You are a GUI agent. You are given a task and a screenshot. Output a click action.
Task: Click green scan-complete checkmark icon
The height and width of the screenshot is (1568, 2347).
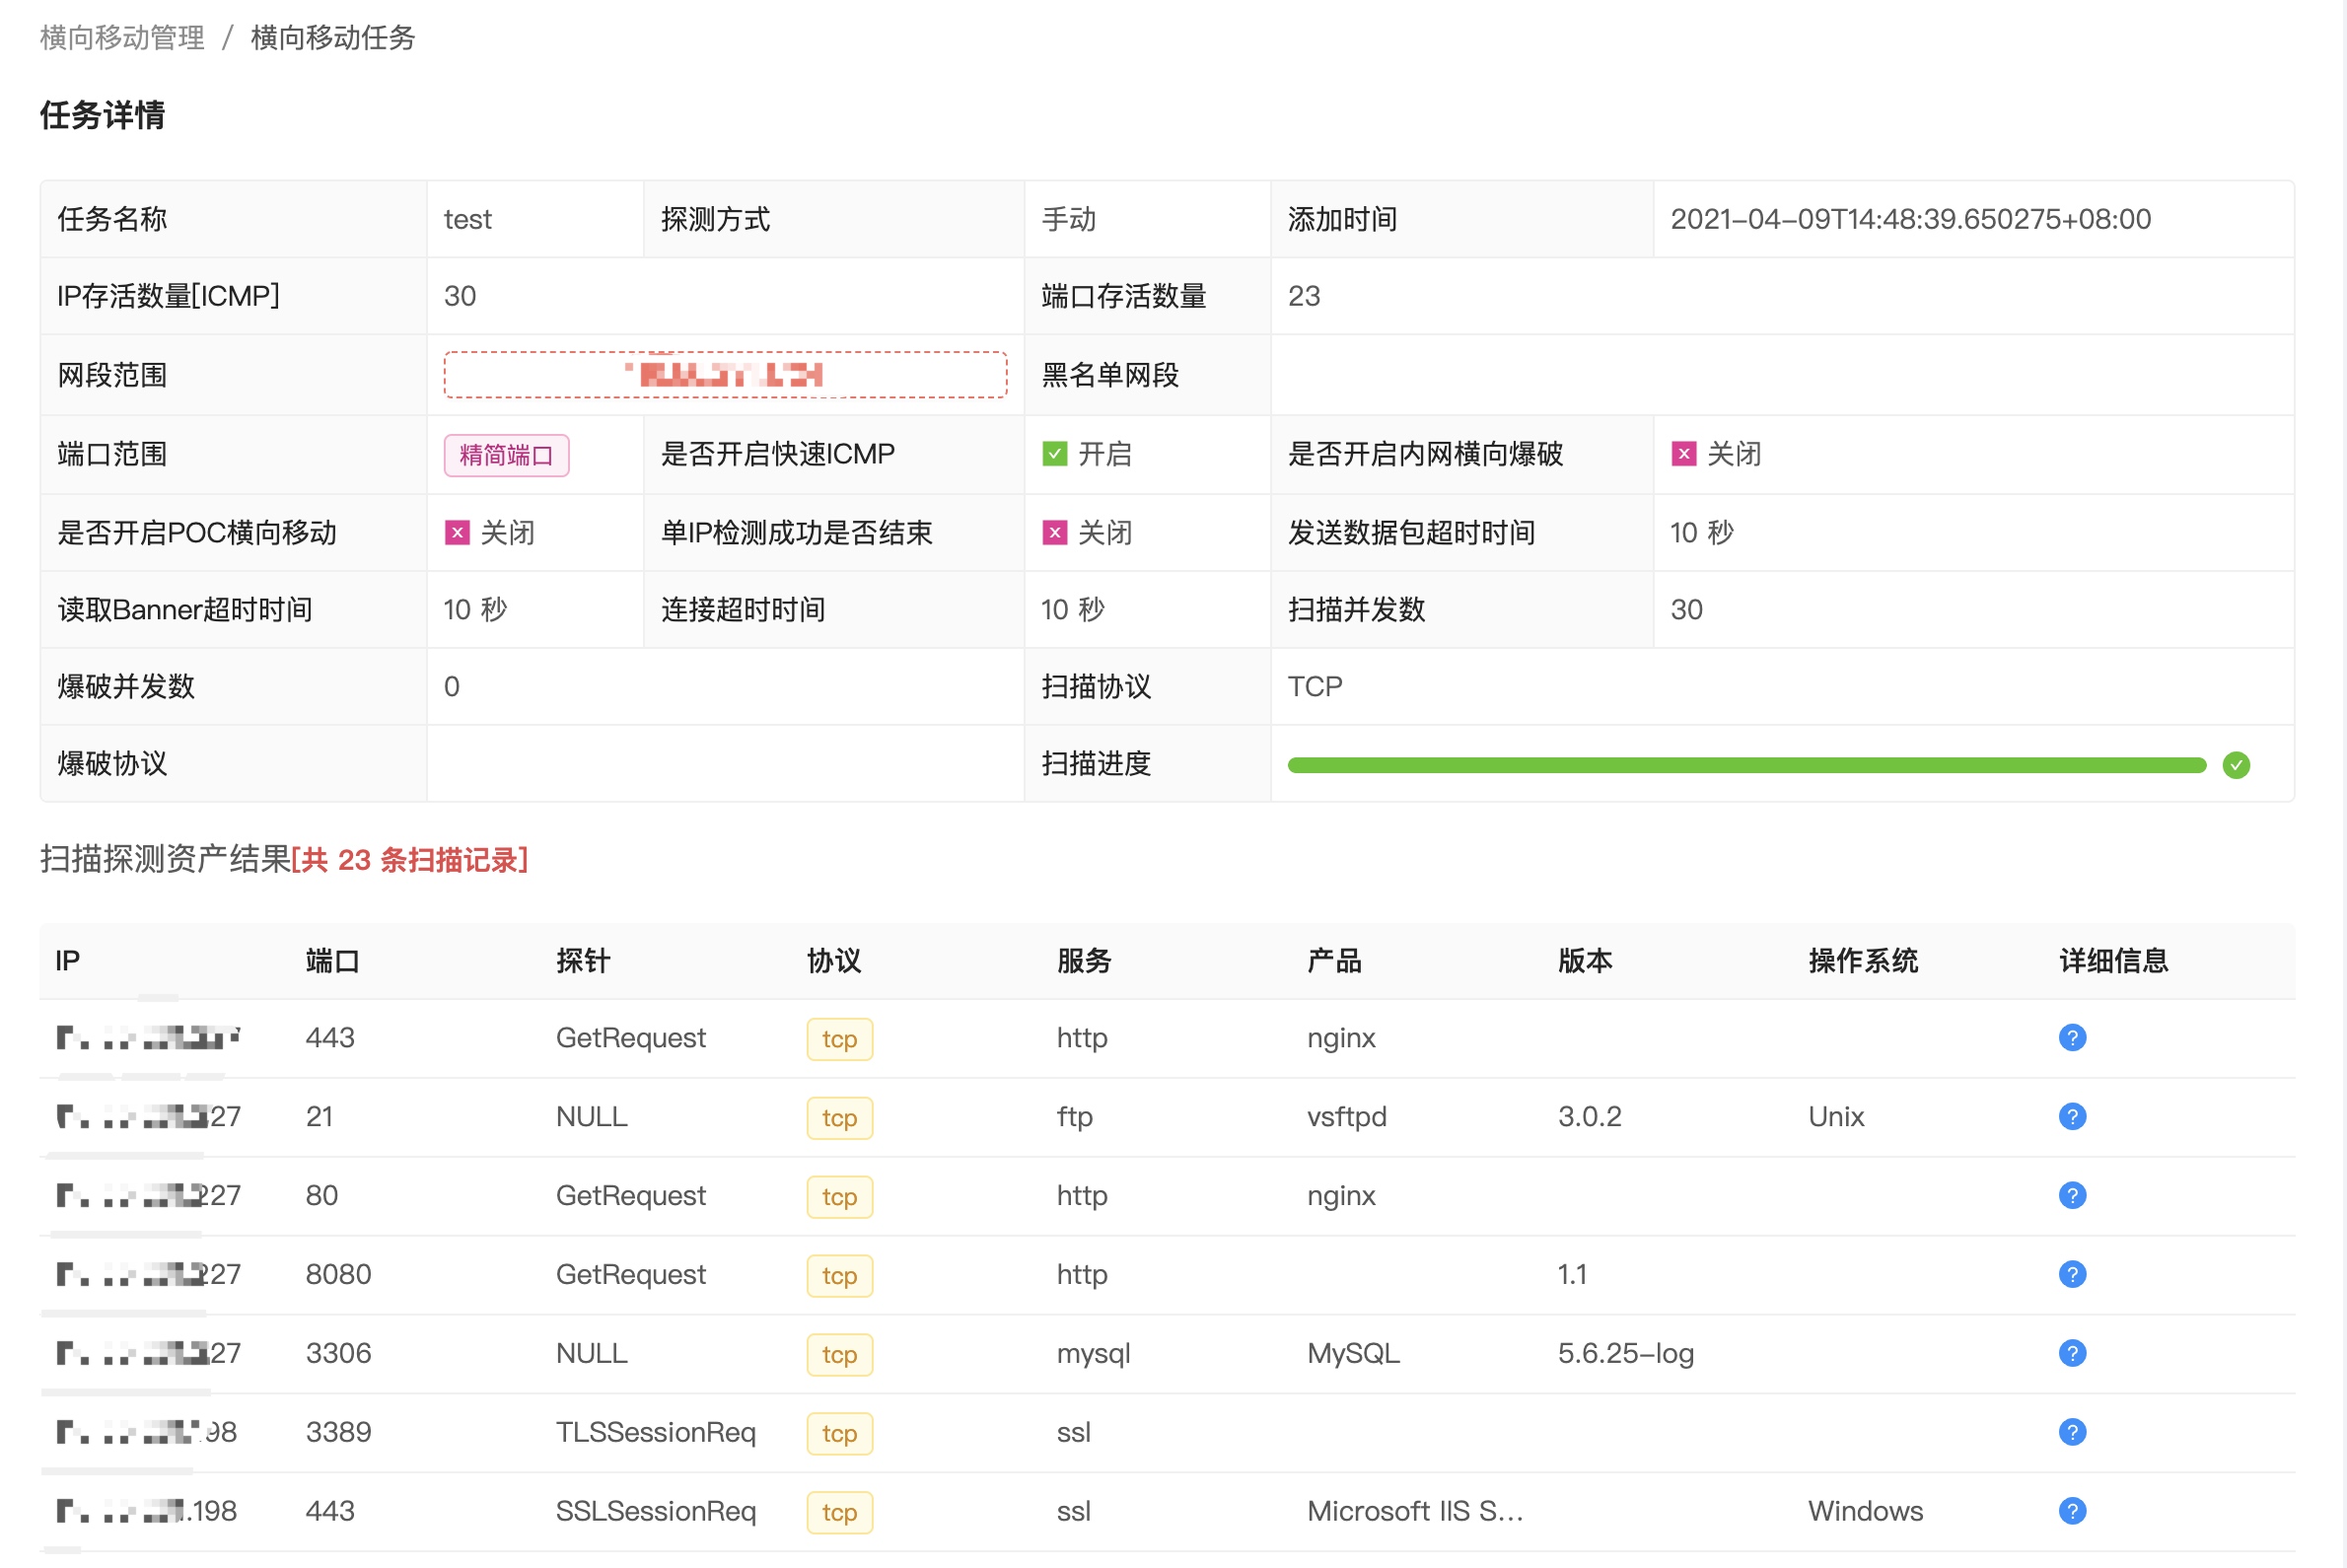point(2236,765)
